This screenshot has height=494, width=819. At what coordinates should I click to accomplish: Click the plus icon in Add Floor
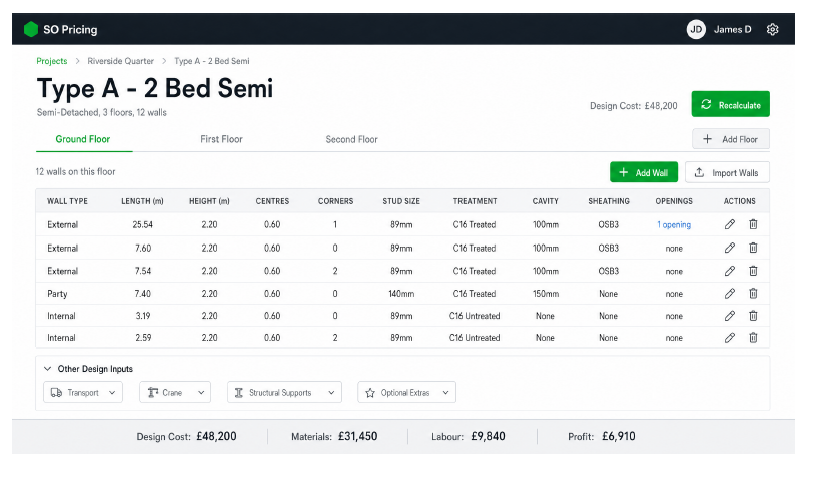(707, 139)
